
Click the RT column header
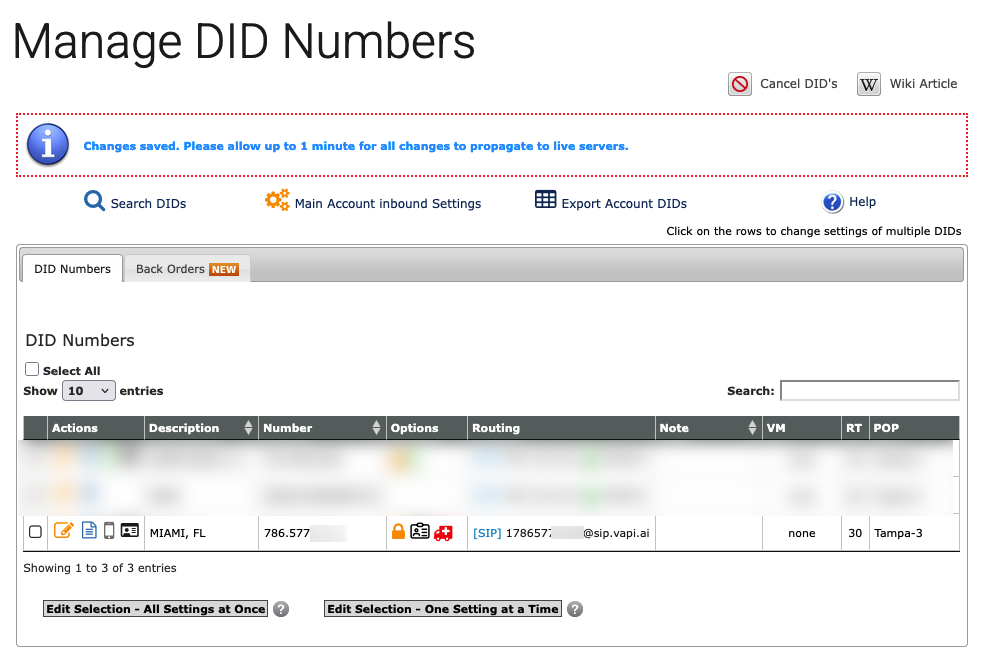pyautogui.click(x=854, y=428)
